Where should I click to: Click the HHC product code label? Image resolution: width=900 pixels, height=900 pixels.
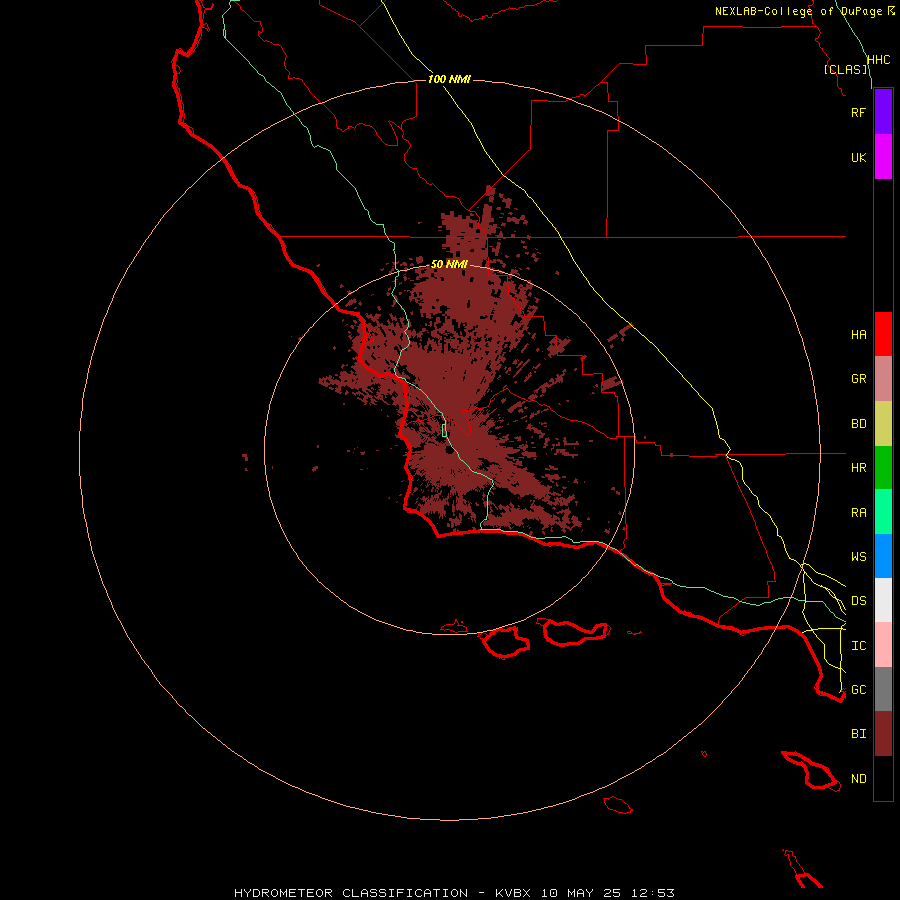(x=878, y=60)
